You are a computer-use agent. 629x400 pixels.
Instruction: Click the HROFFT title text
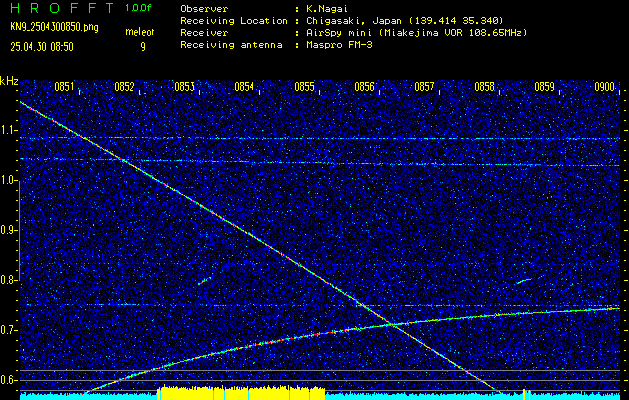point(62,8)
